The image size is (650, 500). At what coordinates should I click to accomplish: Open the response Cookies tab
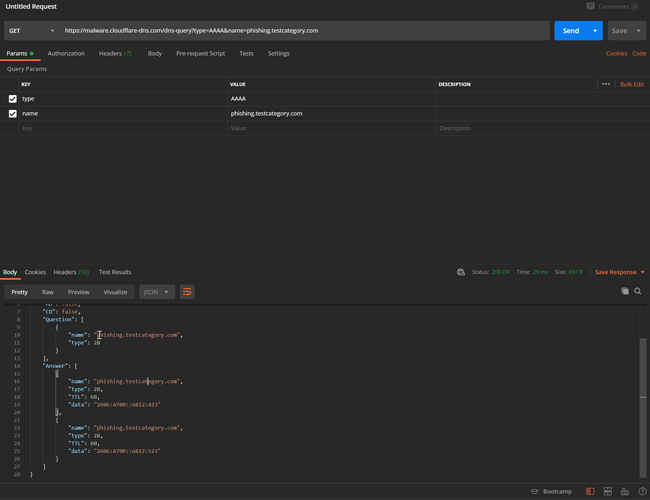35,272
